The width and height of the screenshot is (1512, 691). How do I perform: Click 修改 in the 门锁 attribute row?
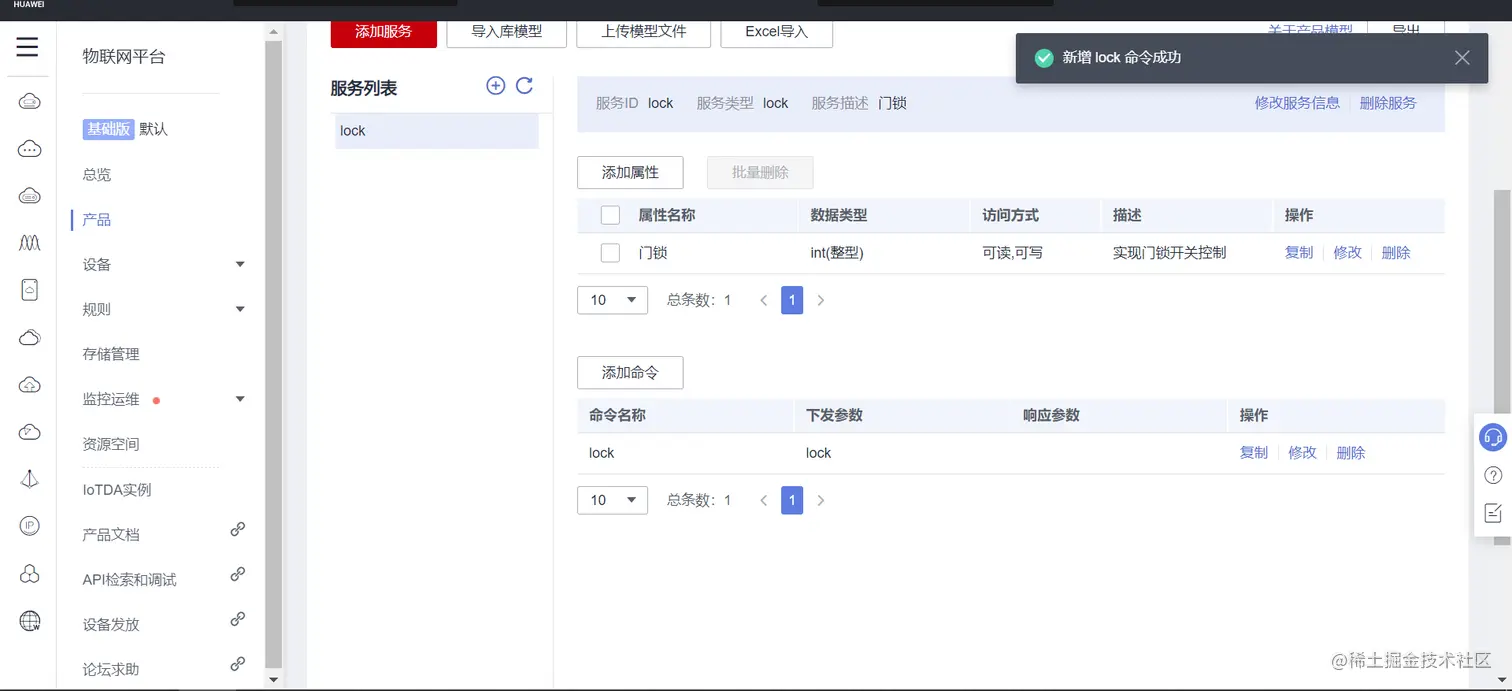[x=1348, y=253]
